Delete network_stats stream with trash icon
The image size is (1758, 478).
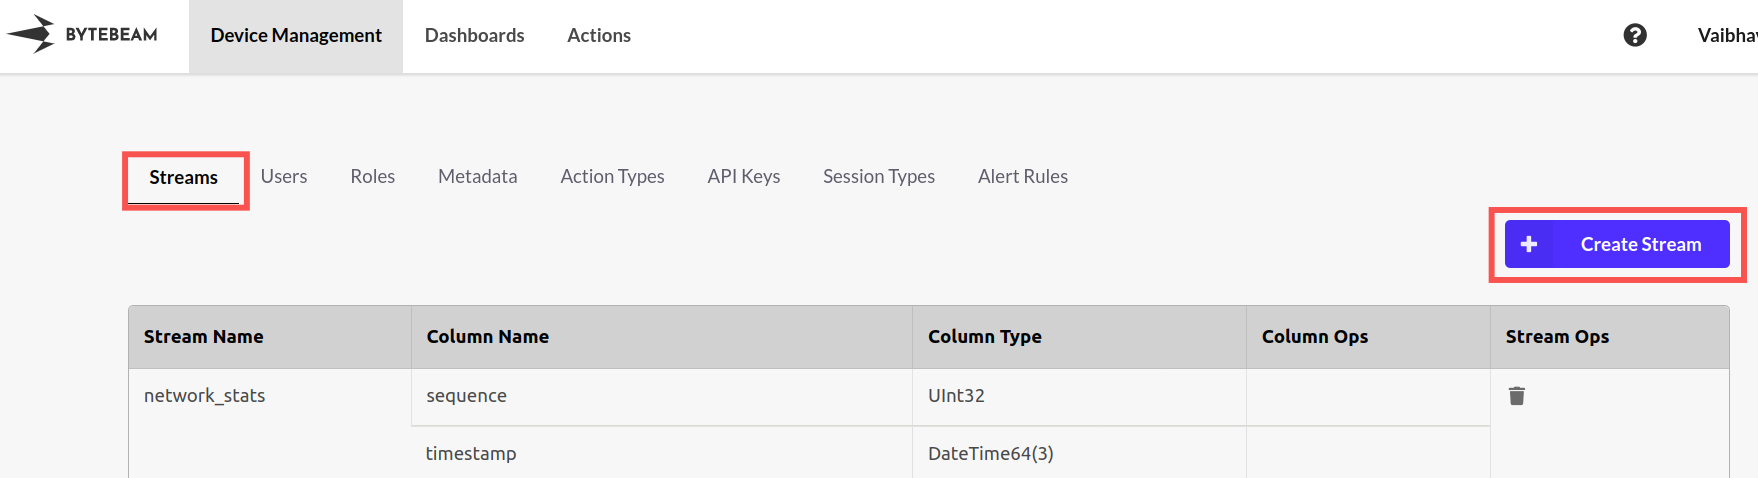click(1517, 396)
